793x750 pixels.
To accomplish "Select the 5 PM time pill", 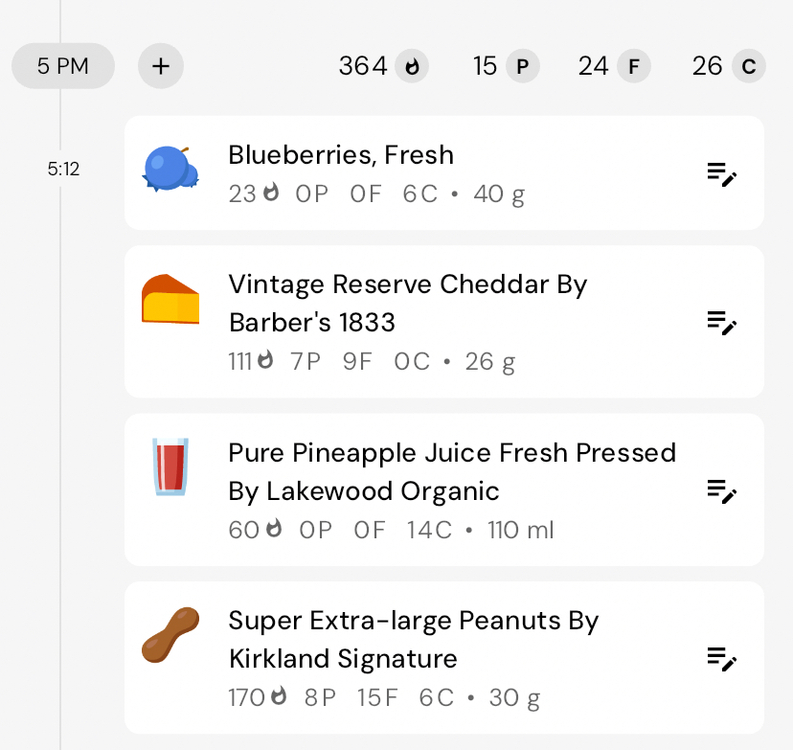I will tap(63, 66).
